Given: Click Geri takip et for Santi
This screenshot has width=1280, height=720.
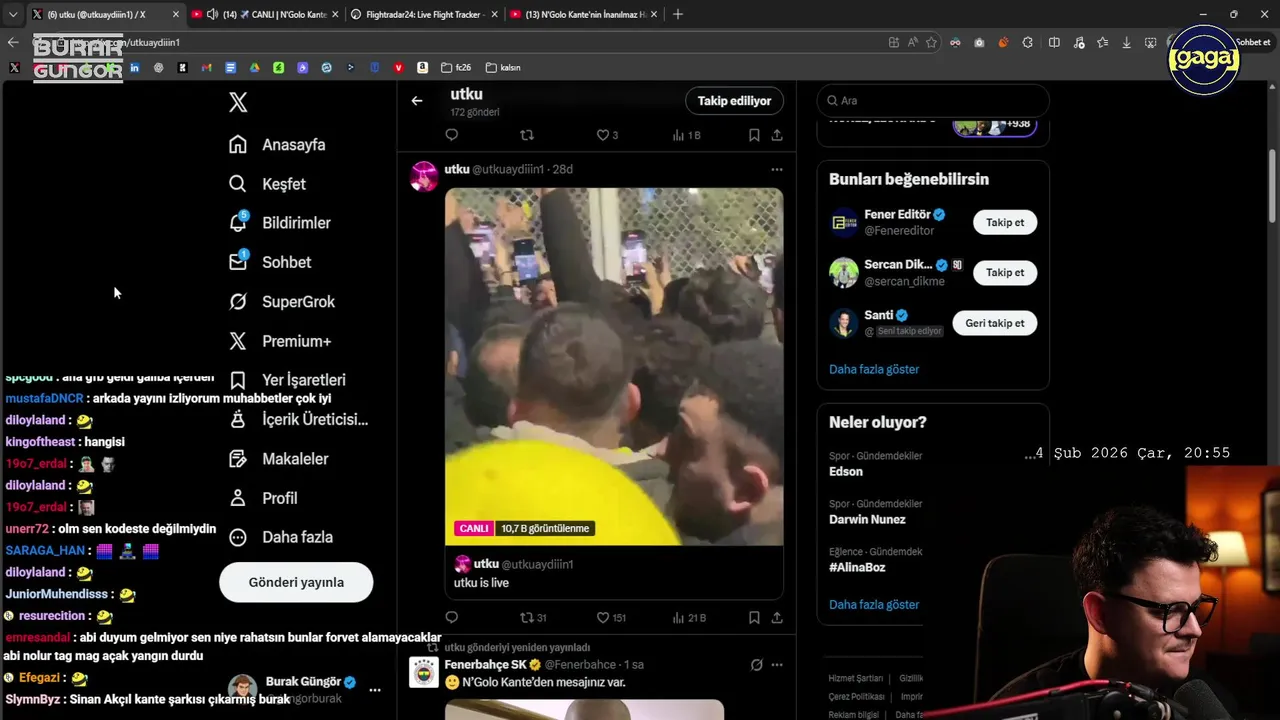Looking at the screenshot, I should (995, 323).
